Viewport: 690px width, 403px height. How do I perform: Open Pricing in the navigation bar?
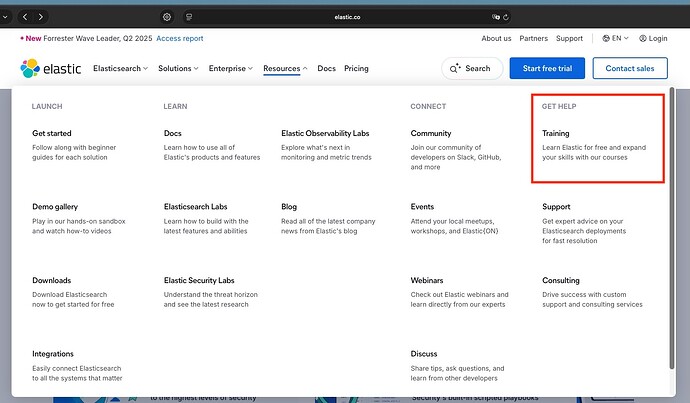[x=356, y=68]
